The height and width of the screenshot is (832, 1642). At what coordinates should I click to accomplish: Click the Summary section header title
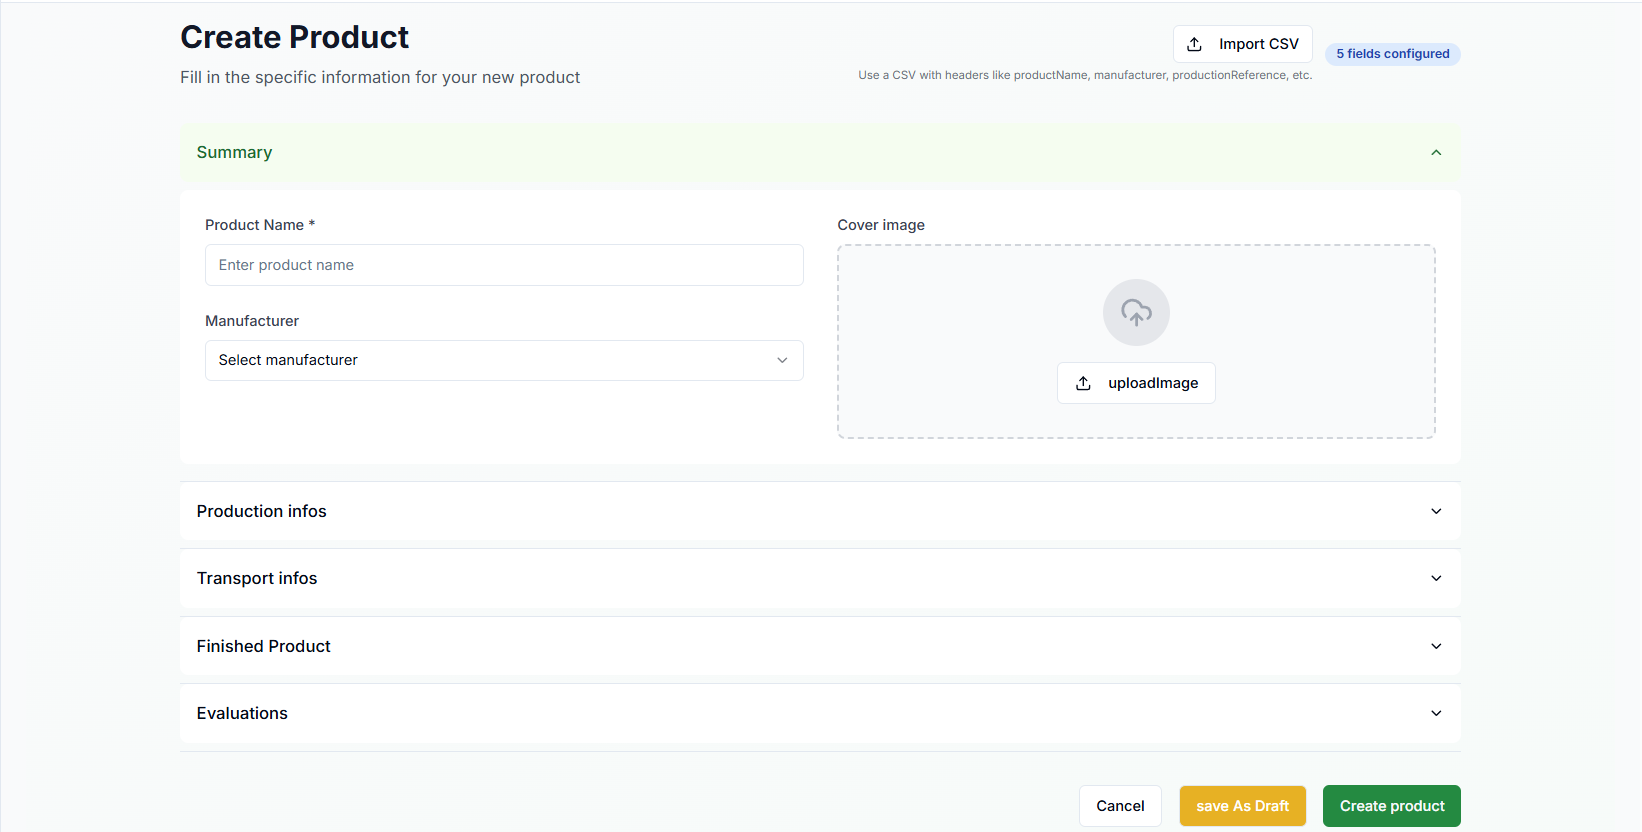[x=234, y=152]
